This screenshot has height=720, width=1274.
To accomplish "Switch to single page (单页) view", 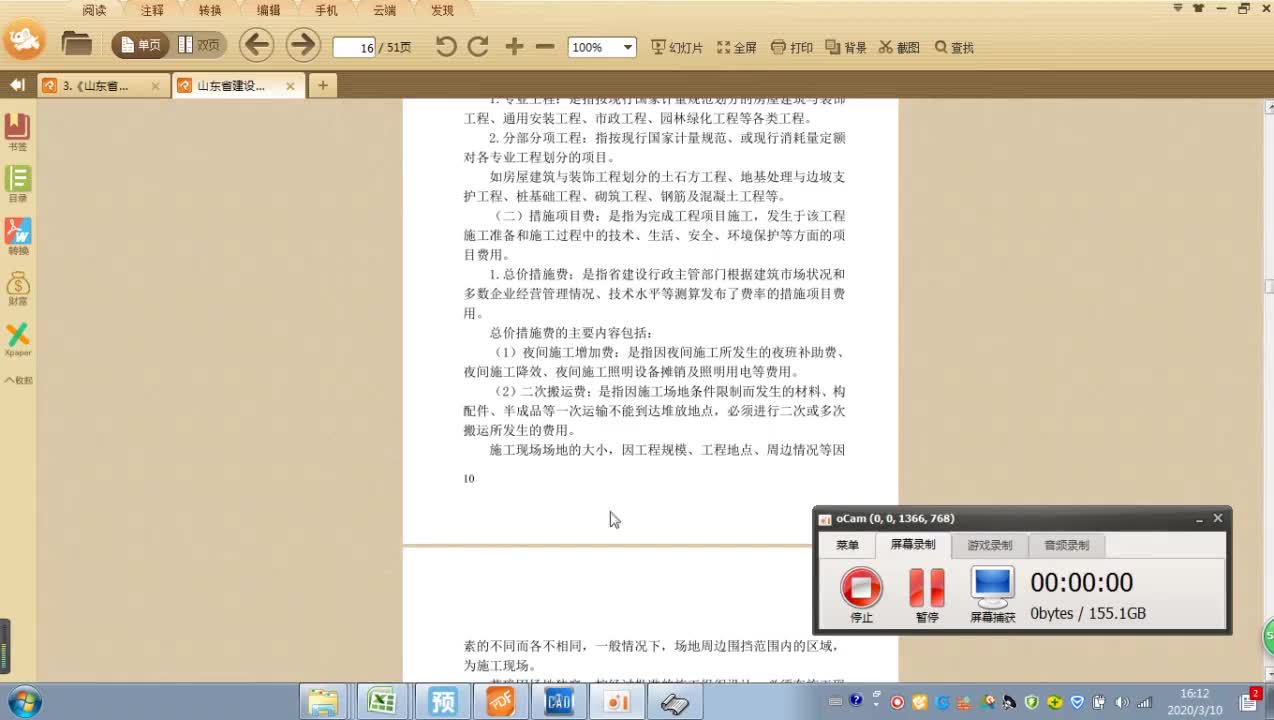I will click(x=141, y=45).
